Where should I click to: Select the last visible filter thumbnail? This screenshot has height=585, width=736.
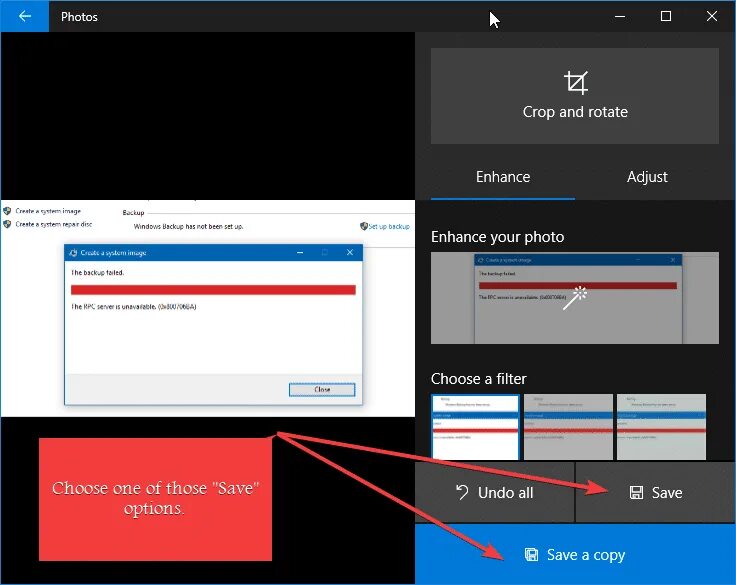661,427
